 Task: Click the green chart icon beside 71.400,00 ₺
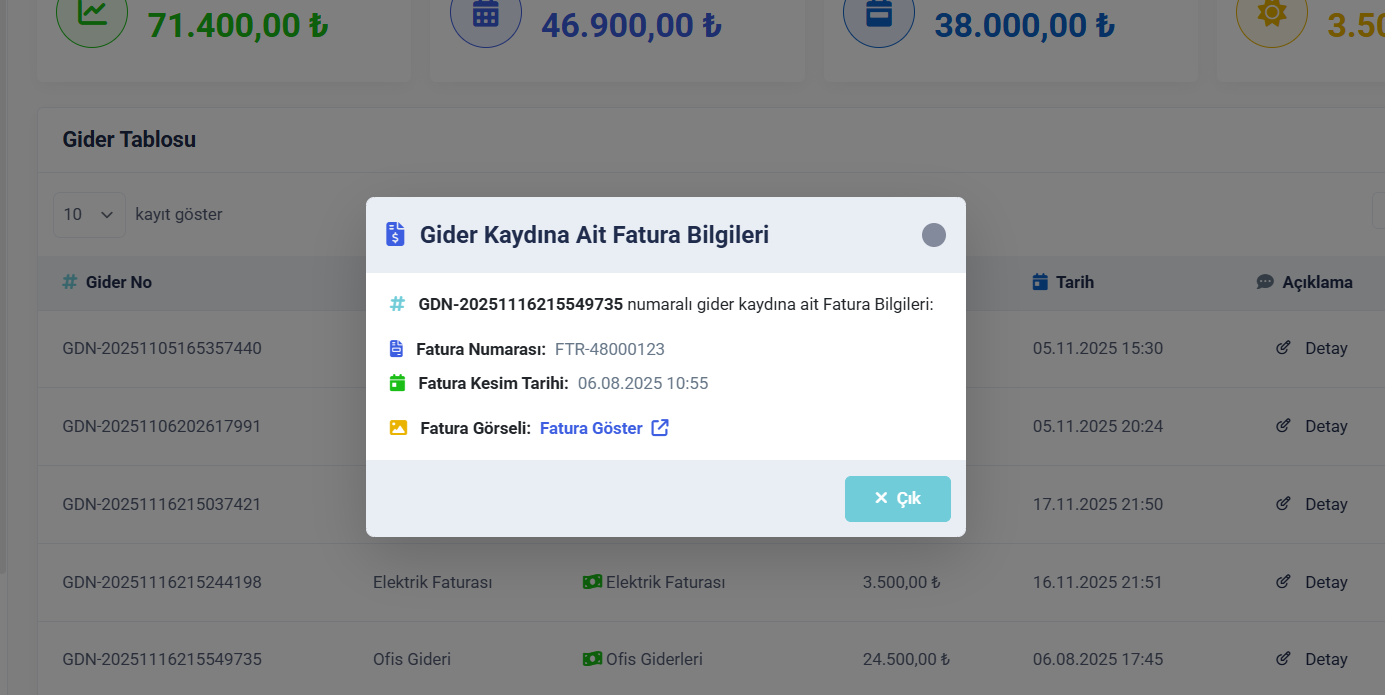pyautogui.click(x=92, y=14)
